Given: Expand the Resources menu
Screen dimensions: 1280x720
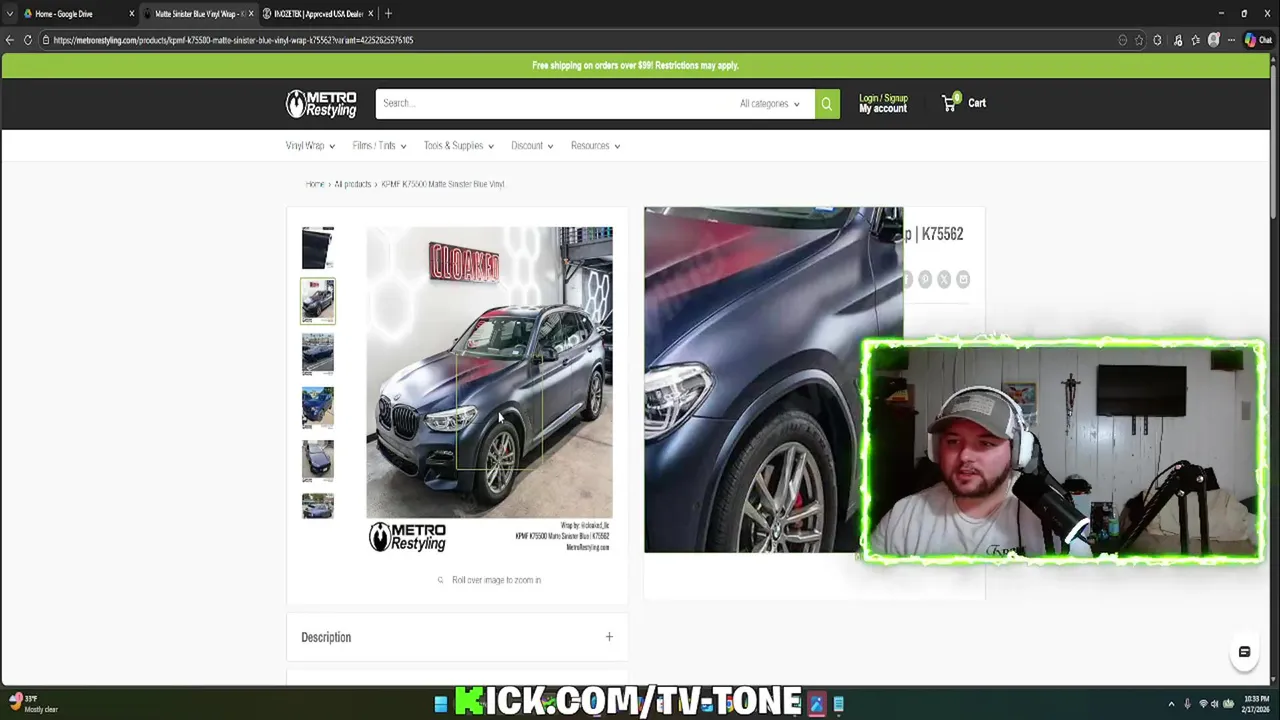Looking at the screenshot, I should (595, 146).
